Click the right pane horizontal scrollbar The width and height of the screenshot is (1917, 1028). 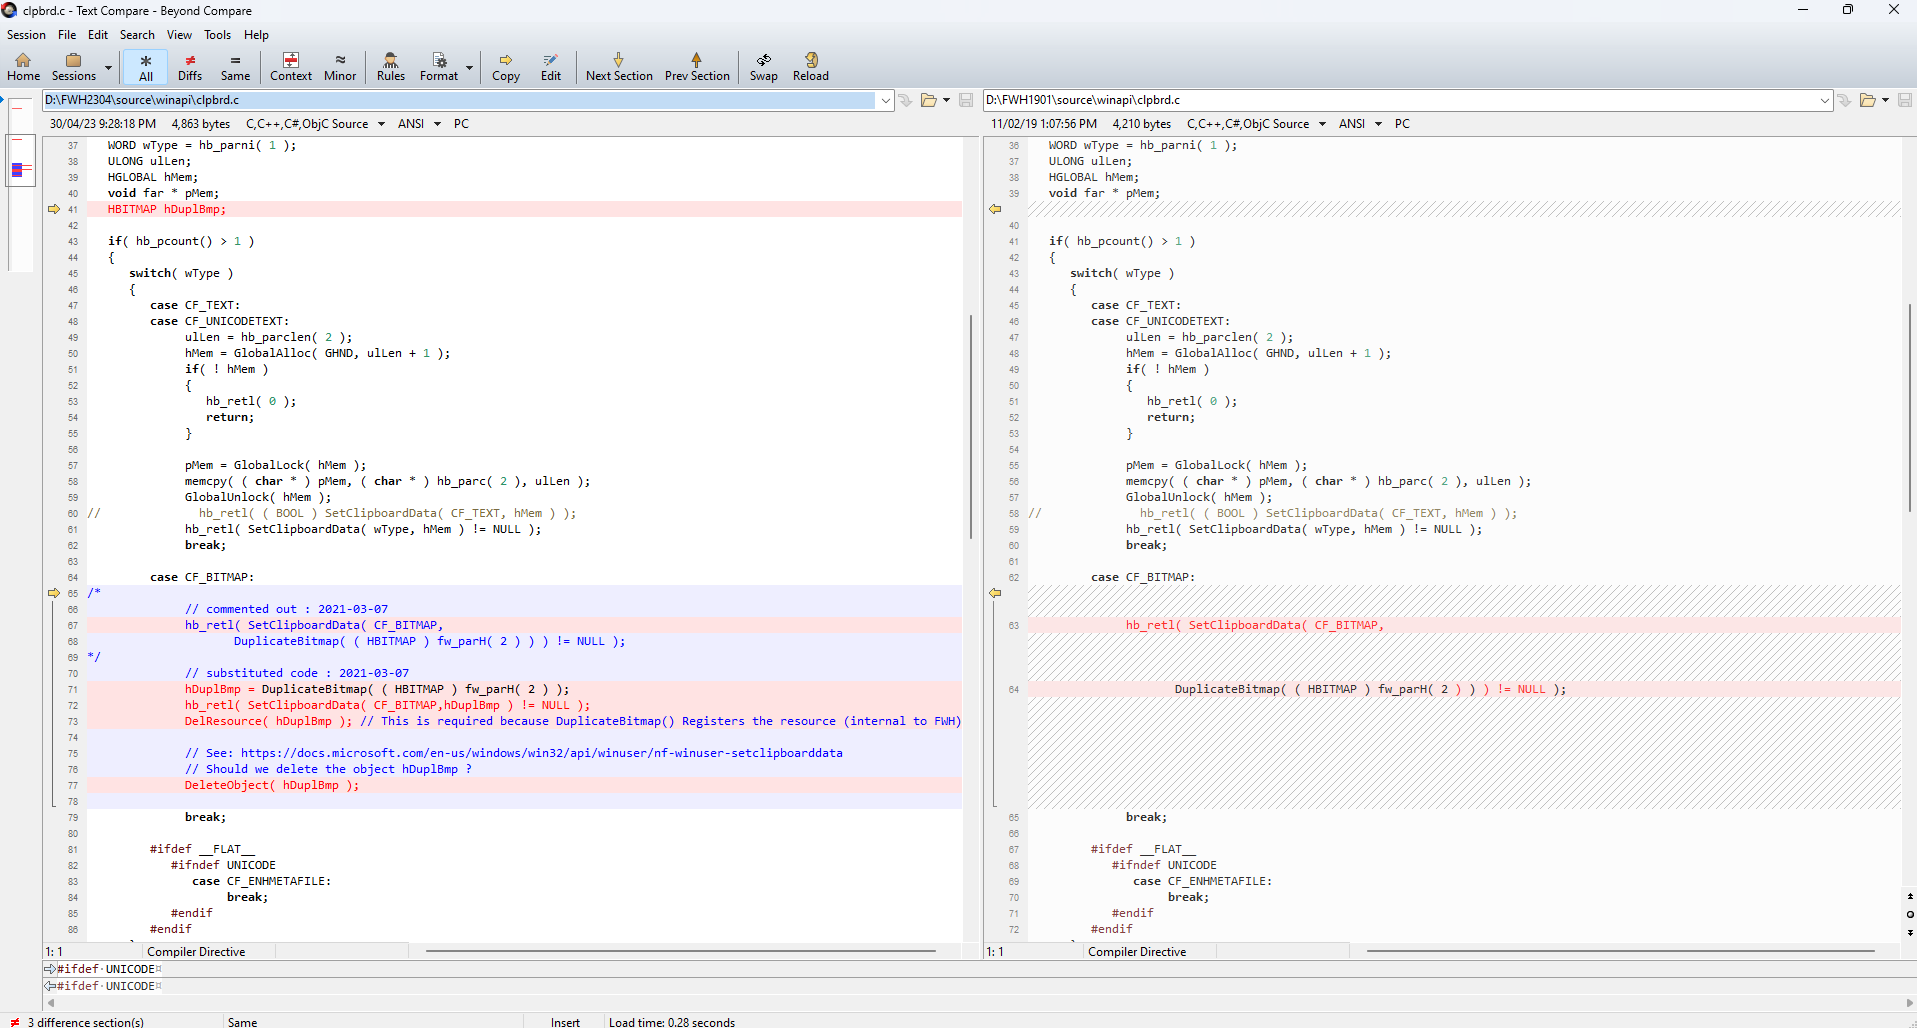(x=1620, y=951)
